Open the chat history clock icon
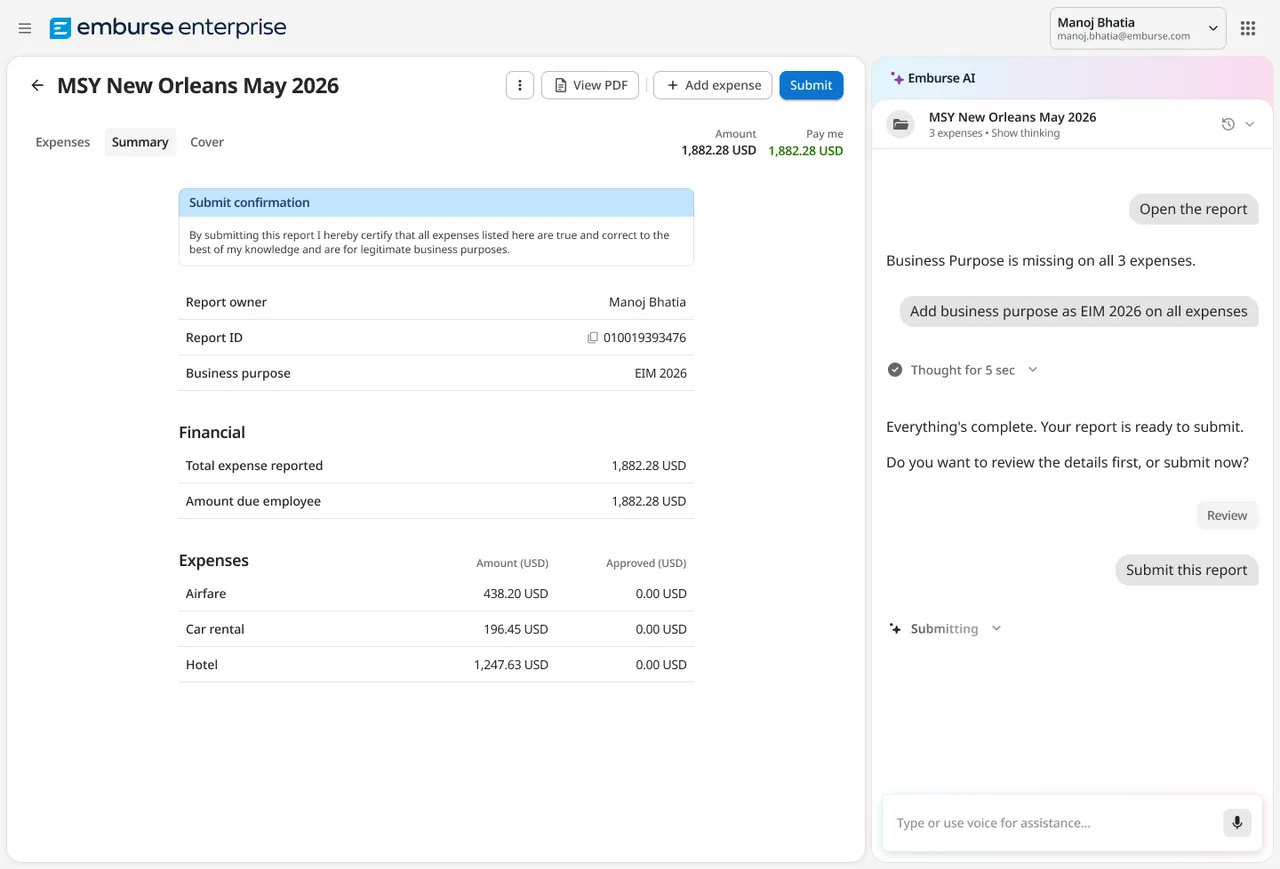Viewport: 1280px width, 869px height. 1228,124
